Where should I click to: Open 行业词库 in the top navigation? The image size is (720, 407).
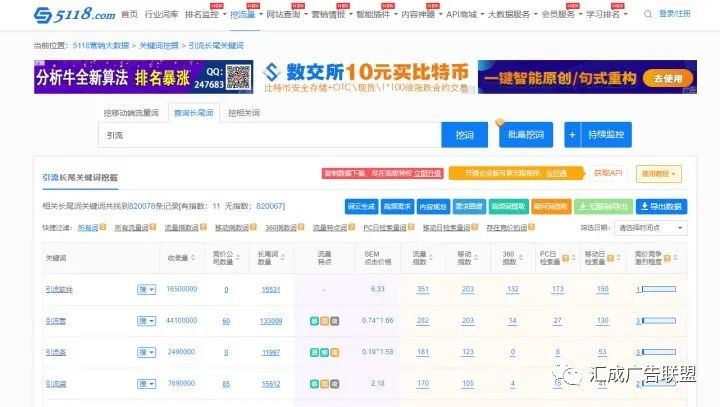(161, 14)
